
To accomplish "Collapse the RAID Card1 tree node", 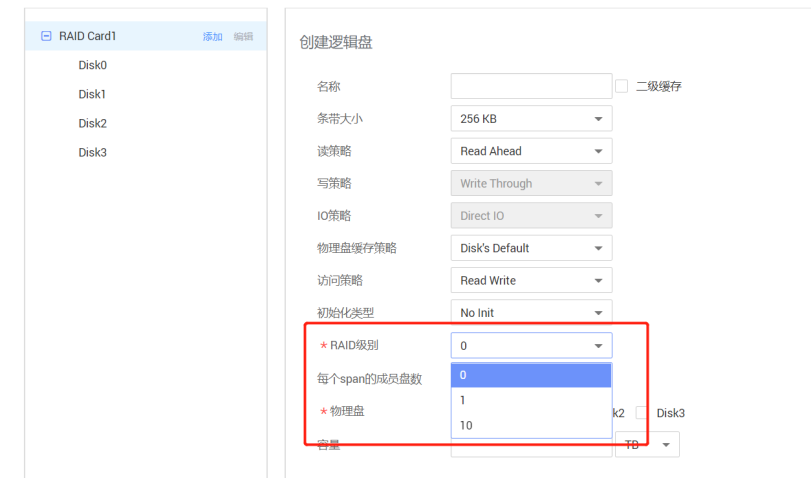I will click(46, 36).
